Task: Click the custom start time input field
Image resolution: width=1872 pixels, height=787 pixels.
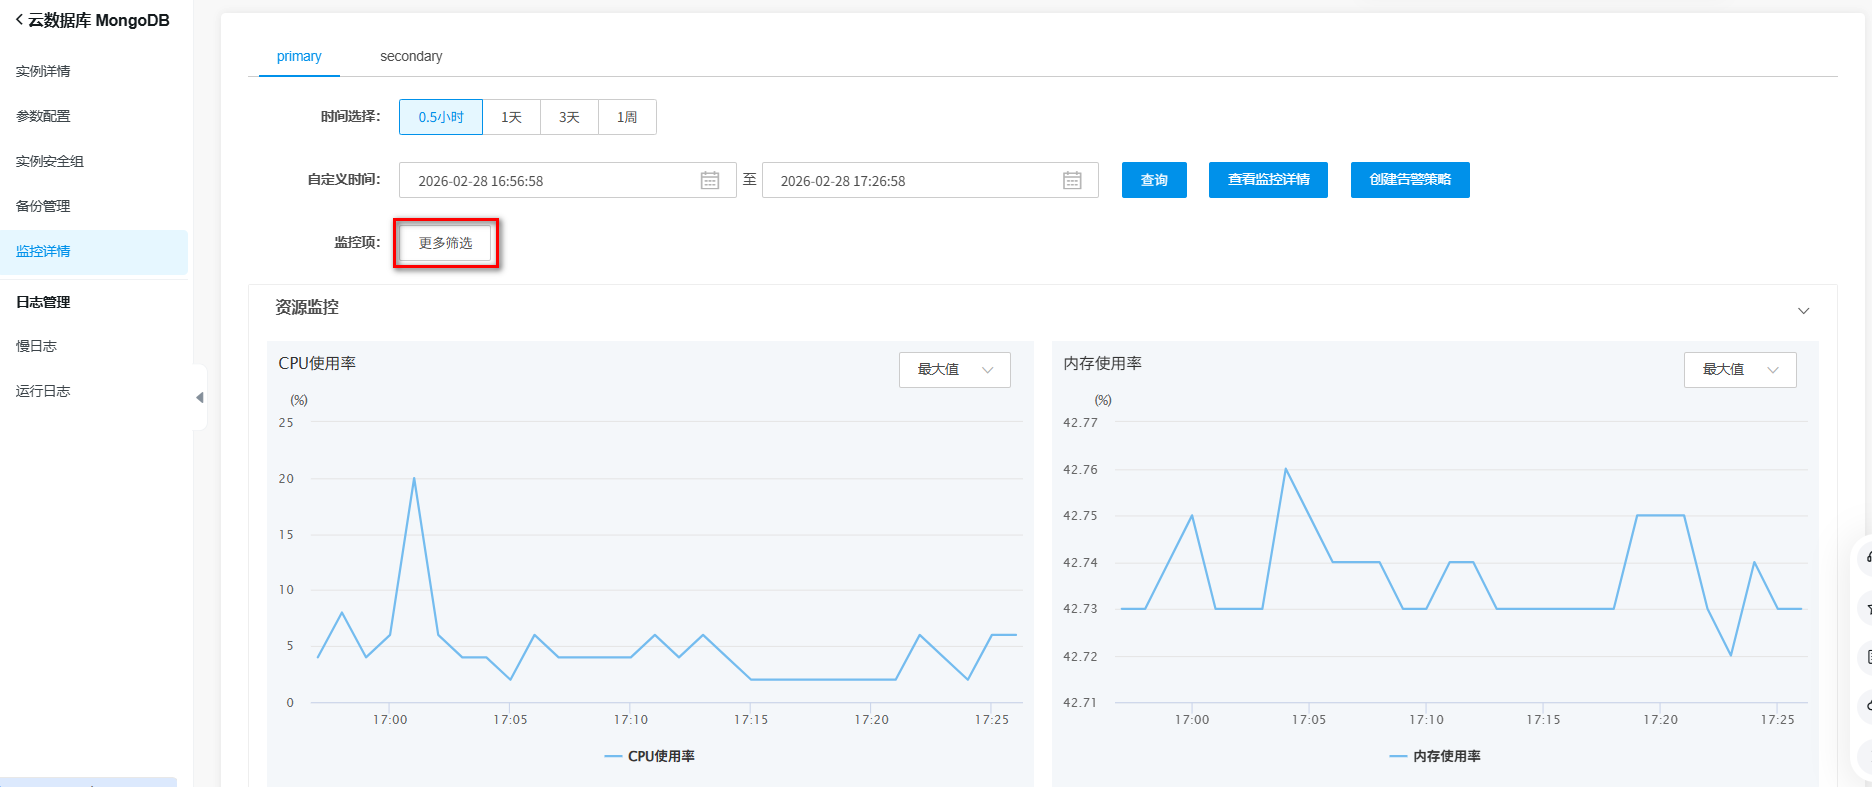Action: tap(550, 180)
